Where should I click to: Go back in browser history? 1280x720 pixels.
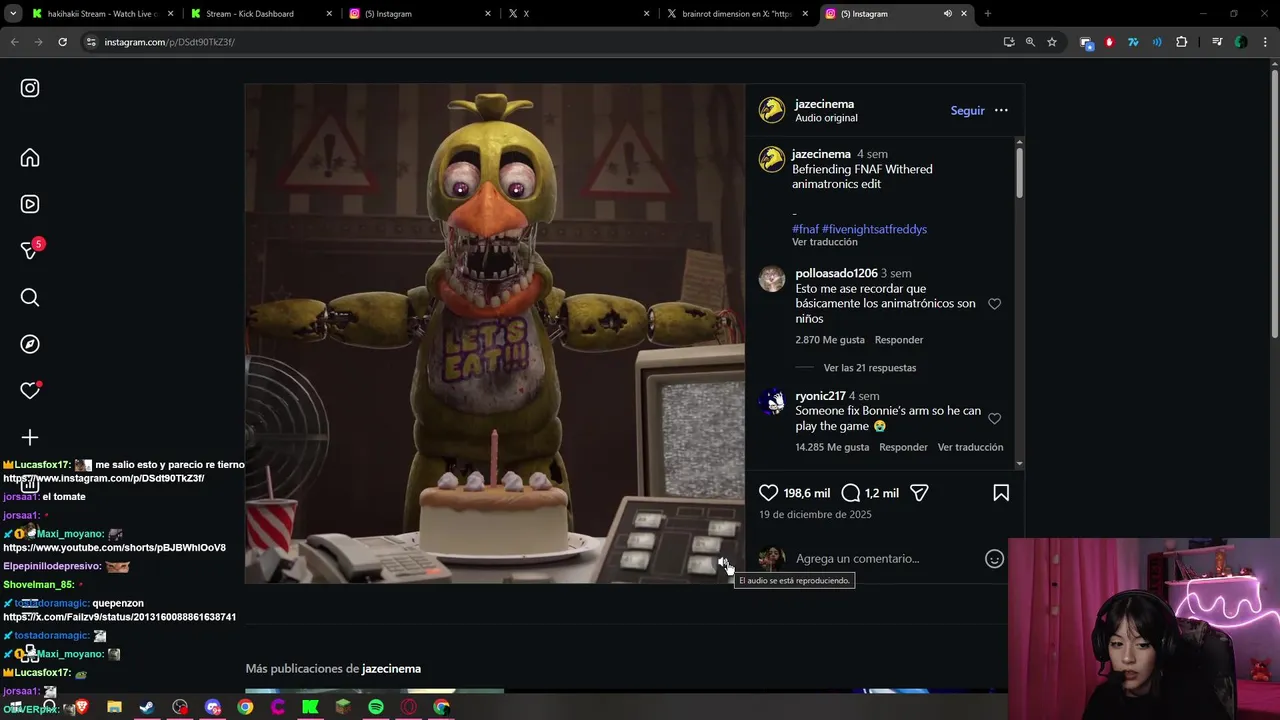[x=15, y=42]
